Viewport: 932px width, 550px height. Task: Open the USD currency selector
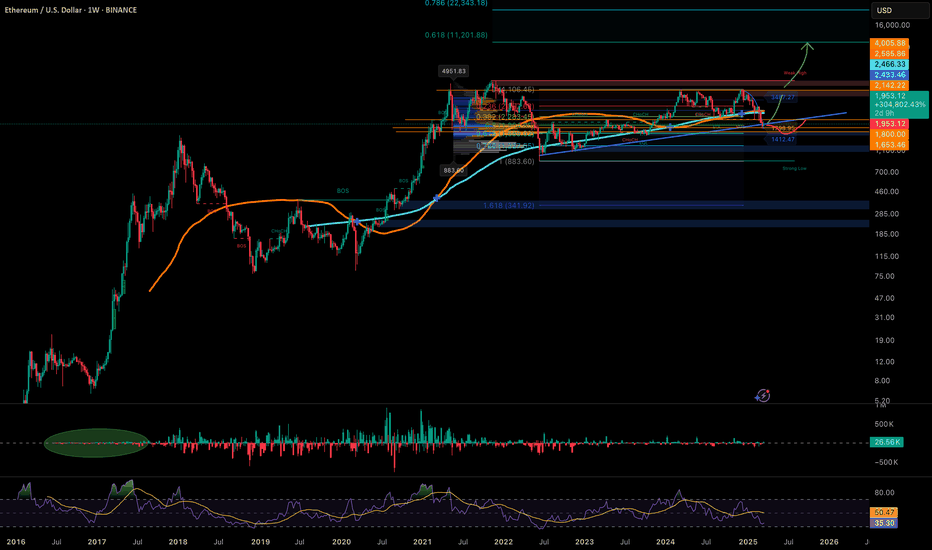pyautogui.click(x=899, y=10)
